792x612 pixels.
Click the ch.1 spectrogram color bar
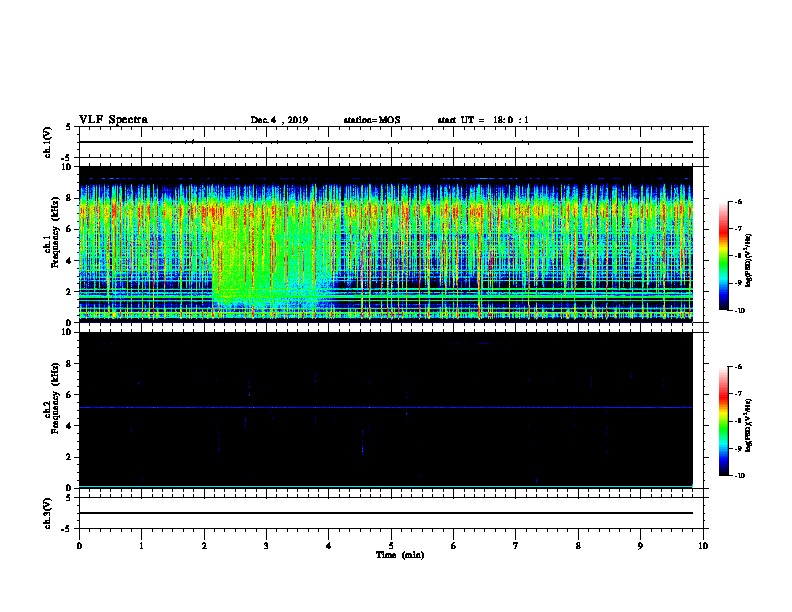(x=724, y=256)
